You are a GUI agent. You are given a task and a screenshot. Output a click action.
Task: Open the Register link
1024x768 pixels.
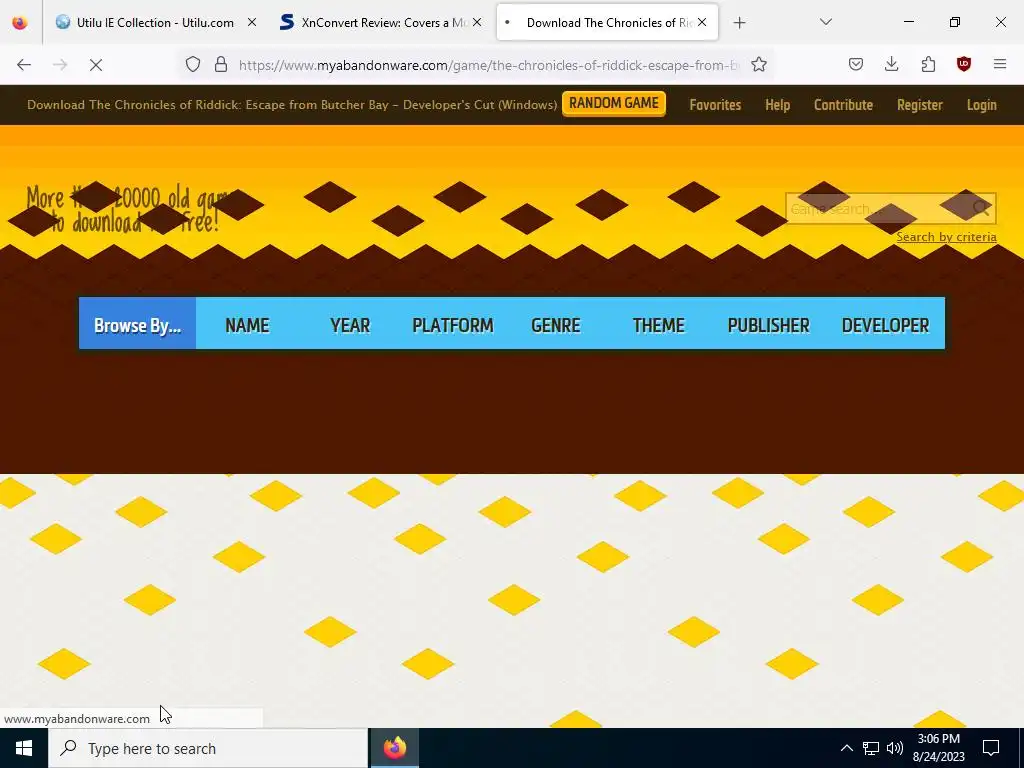point(920,105)
